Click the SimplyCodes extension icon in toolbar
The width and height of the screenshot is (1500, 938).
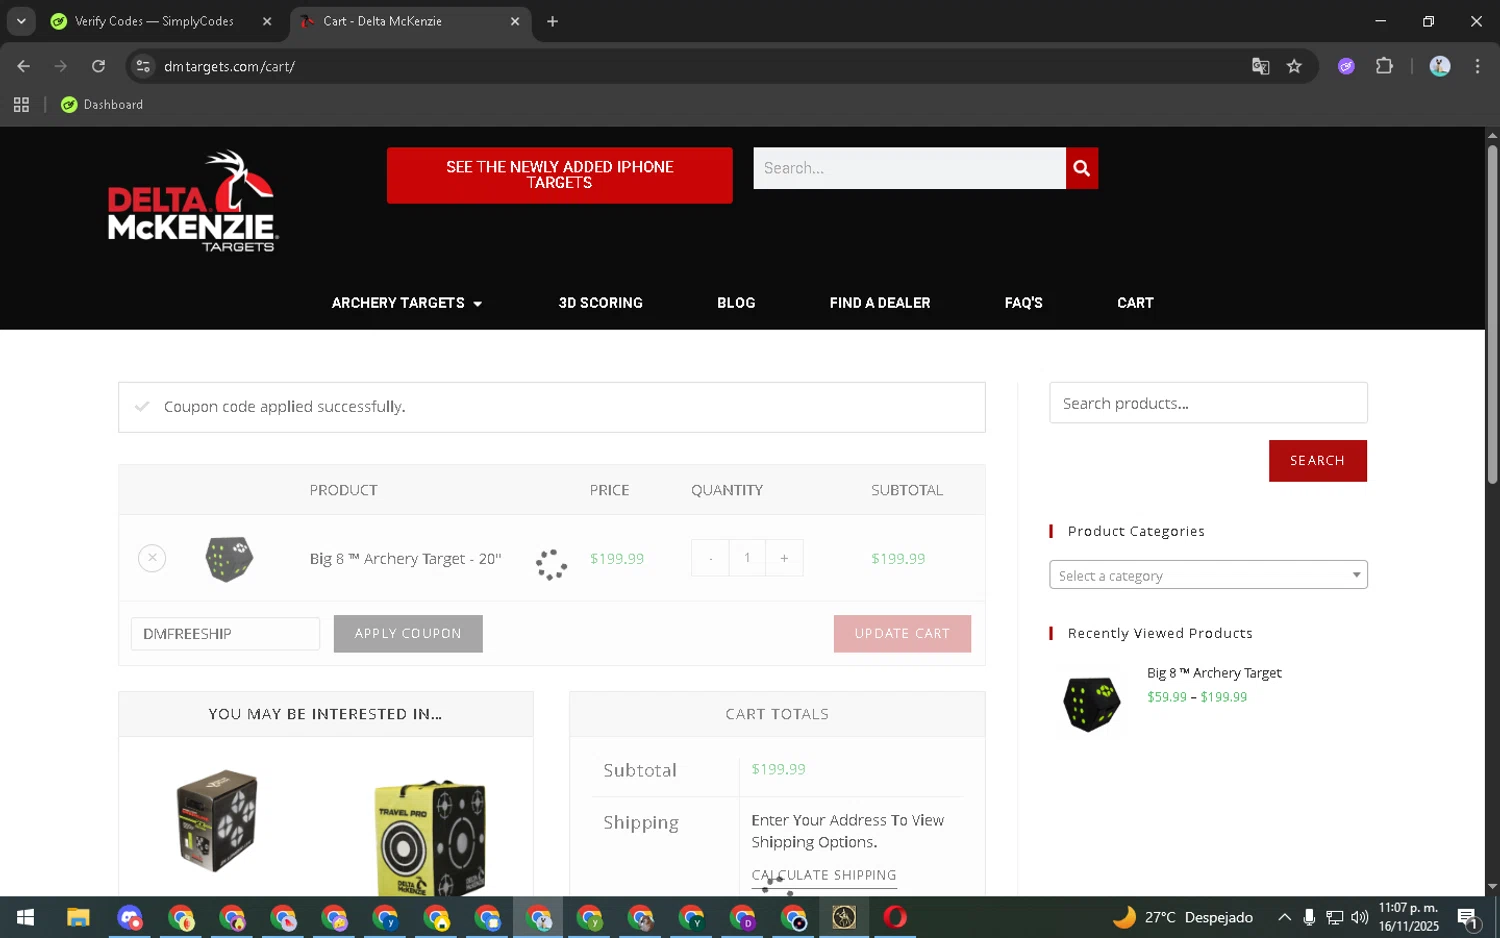click(1346, 66)
